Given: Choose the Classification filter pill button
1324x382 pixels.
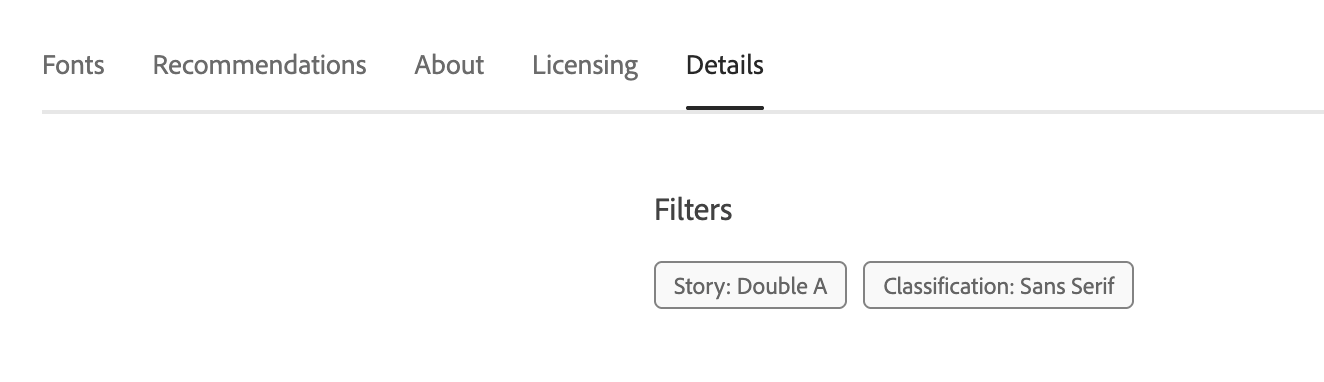Looking at the screenshot, I should pos(998,286).
